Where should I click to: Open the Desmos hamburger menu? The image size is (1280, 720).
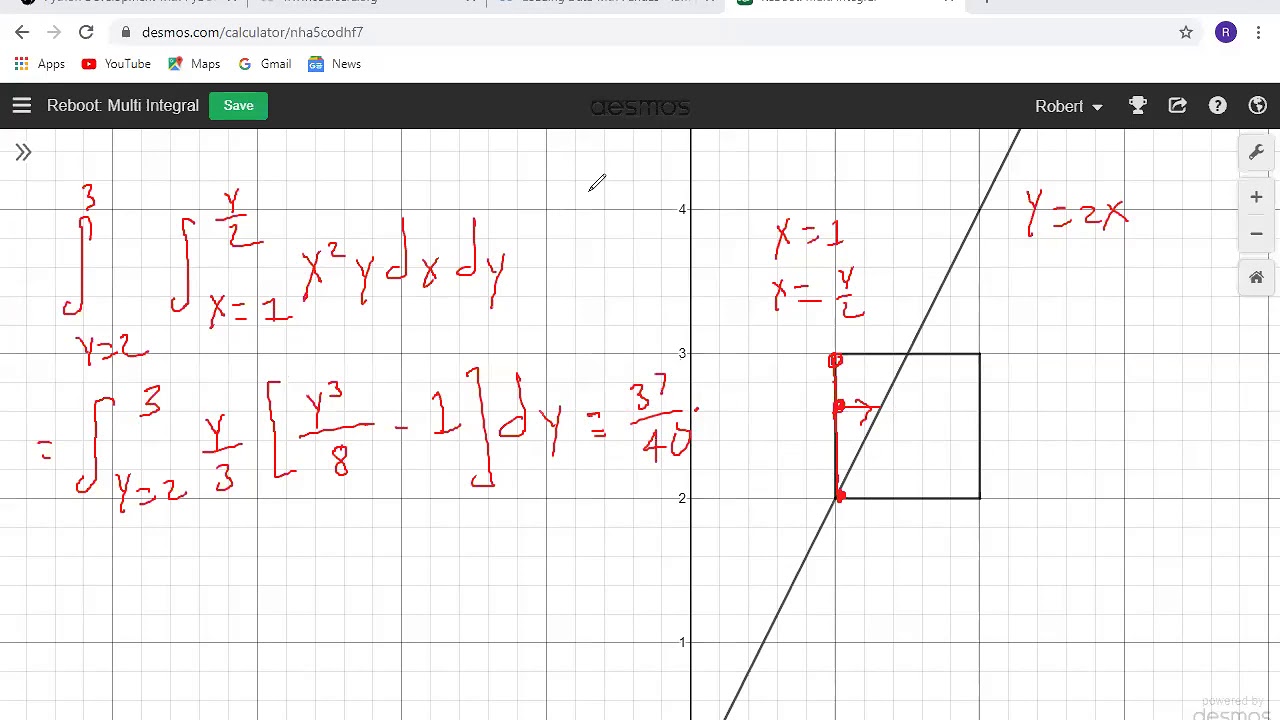point(22,105)
